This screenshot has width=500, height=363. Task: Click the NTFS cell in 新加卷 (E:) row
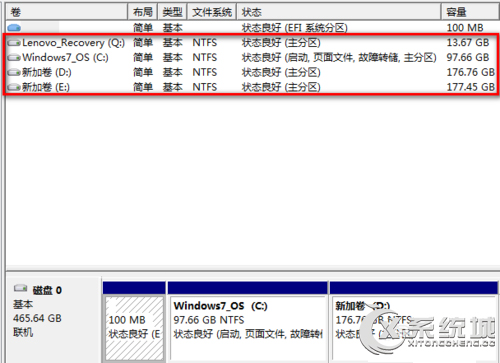click(x=205, y=87)
